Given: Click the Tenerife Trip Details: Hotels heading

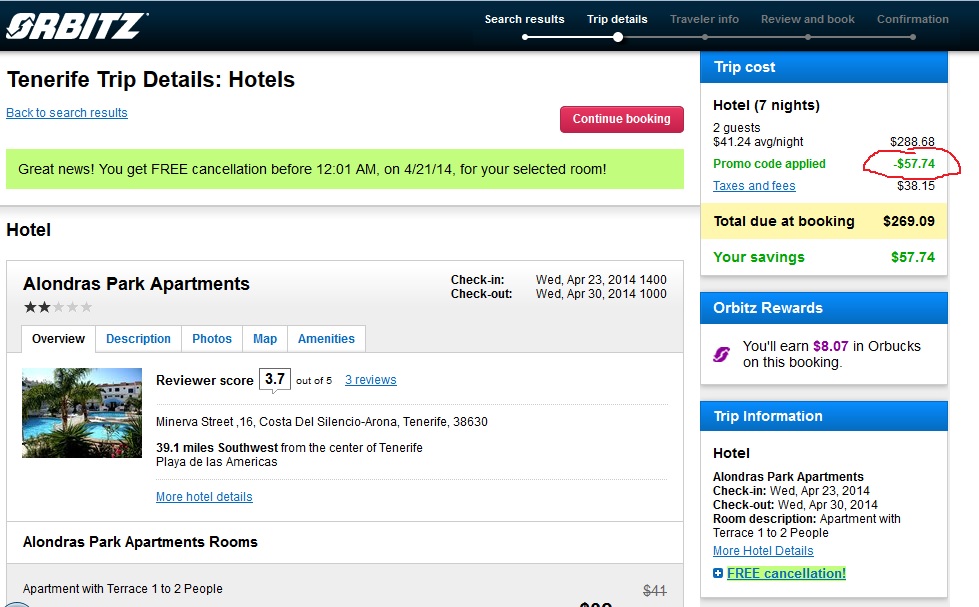Looking at the screenshot, I should pyautogui.click(x=150, y=80).
